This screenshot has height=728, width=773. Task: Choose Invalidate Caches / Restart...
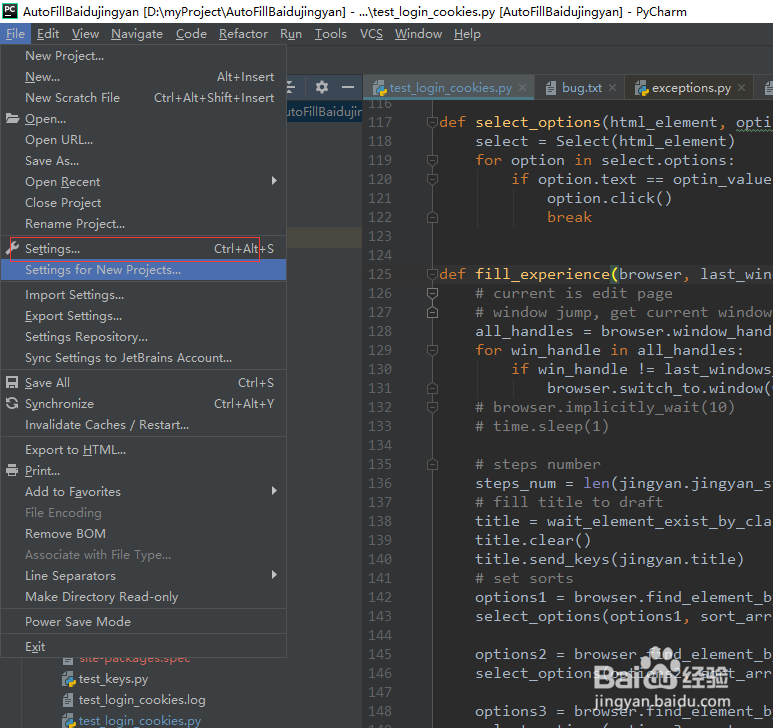(x=143, y=424)
